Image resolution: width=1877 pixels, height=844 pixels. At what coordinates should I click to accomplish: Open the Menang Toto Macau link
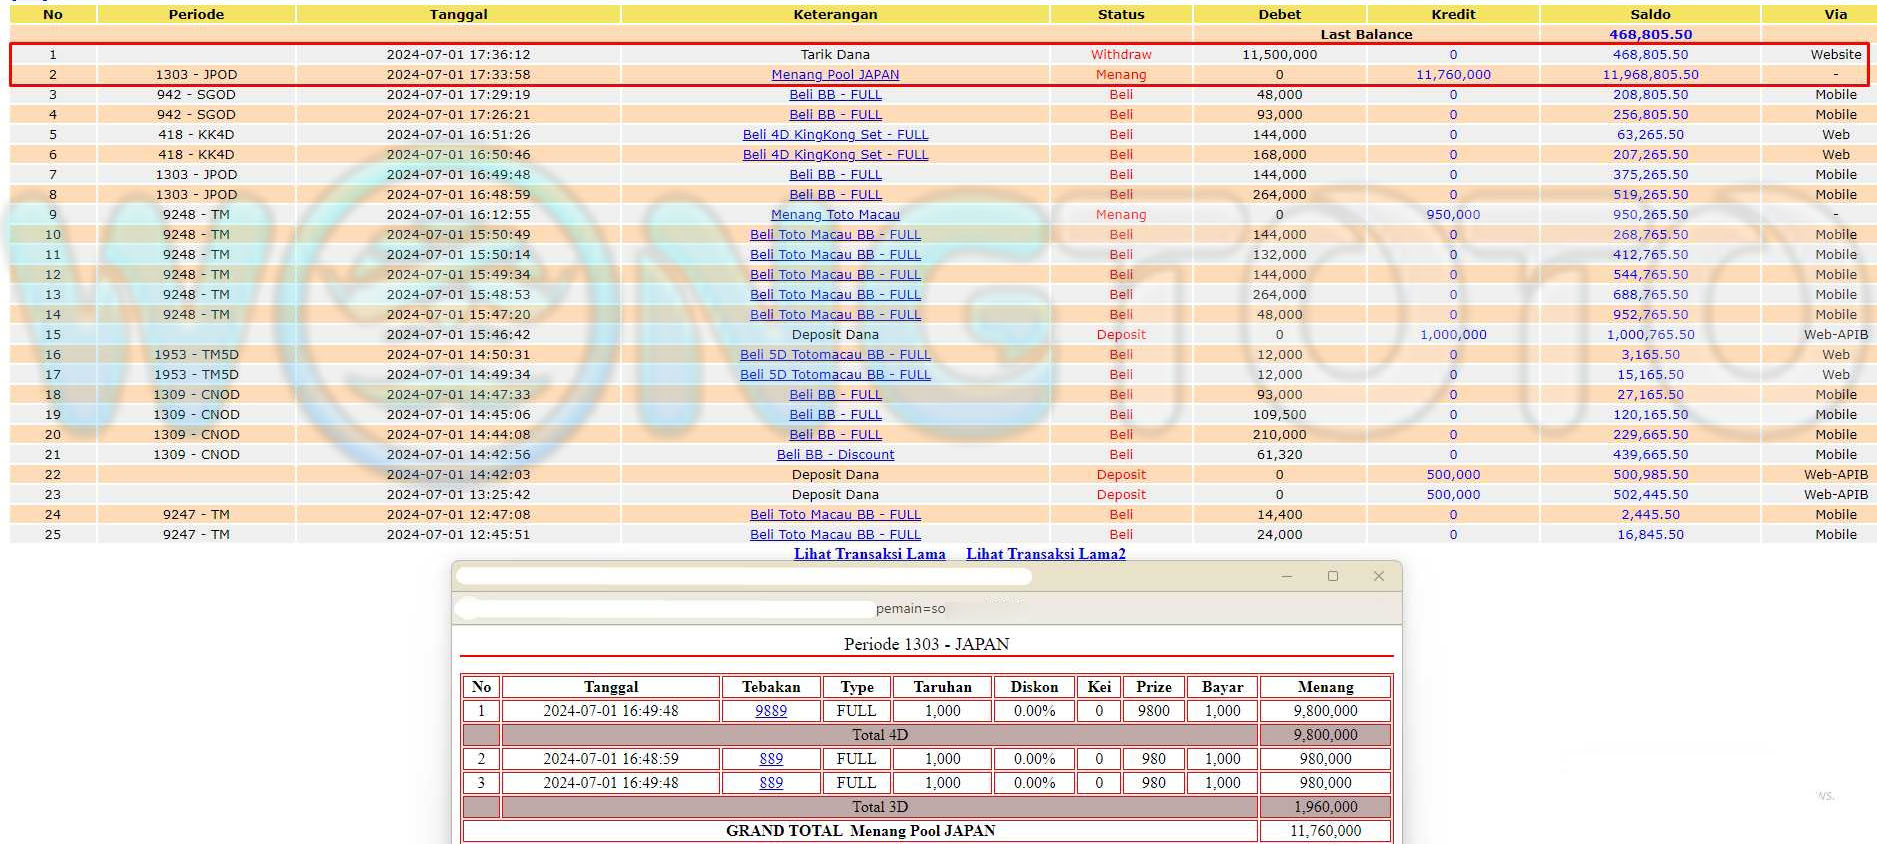coord(835,214)
